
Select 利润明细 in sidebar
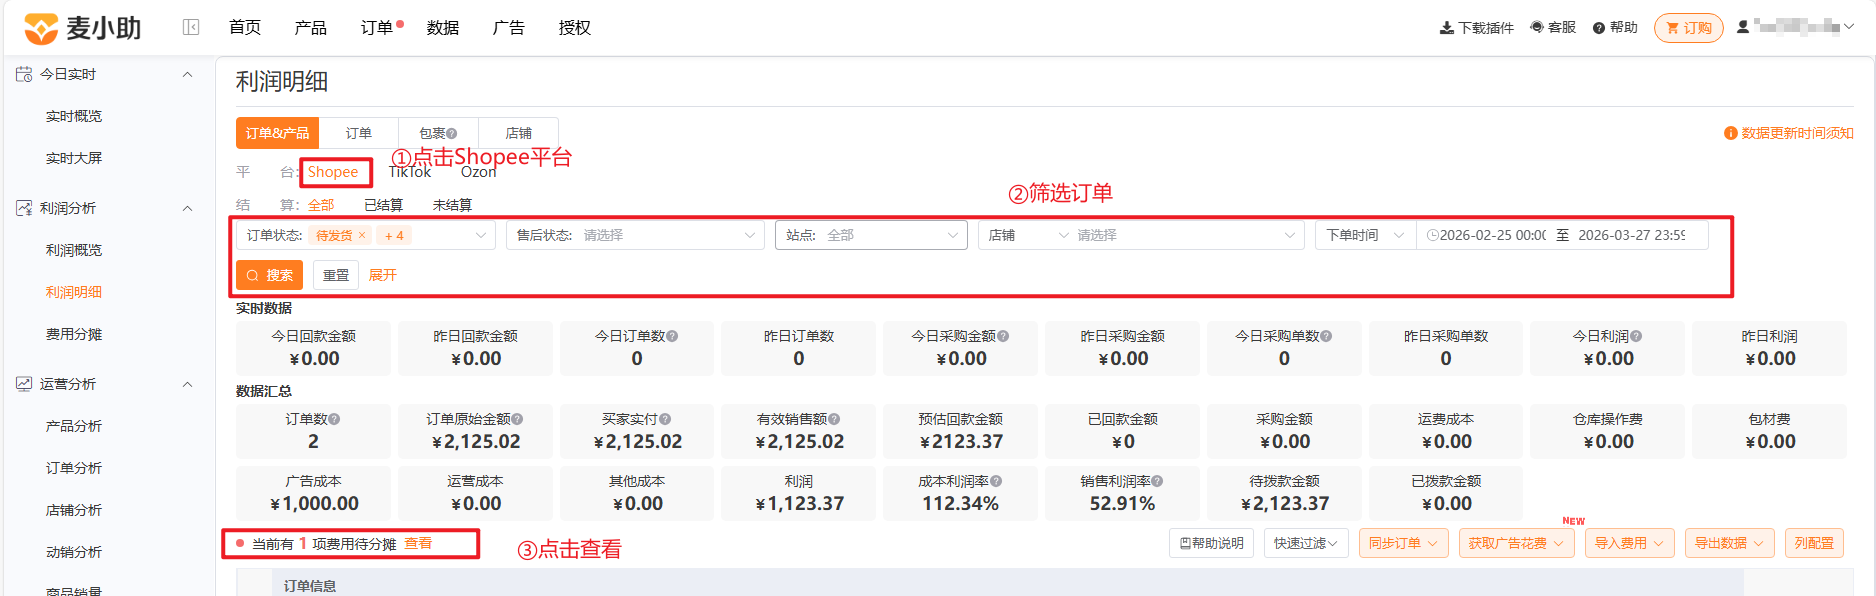tap(74, 292)
